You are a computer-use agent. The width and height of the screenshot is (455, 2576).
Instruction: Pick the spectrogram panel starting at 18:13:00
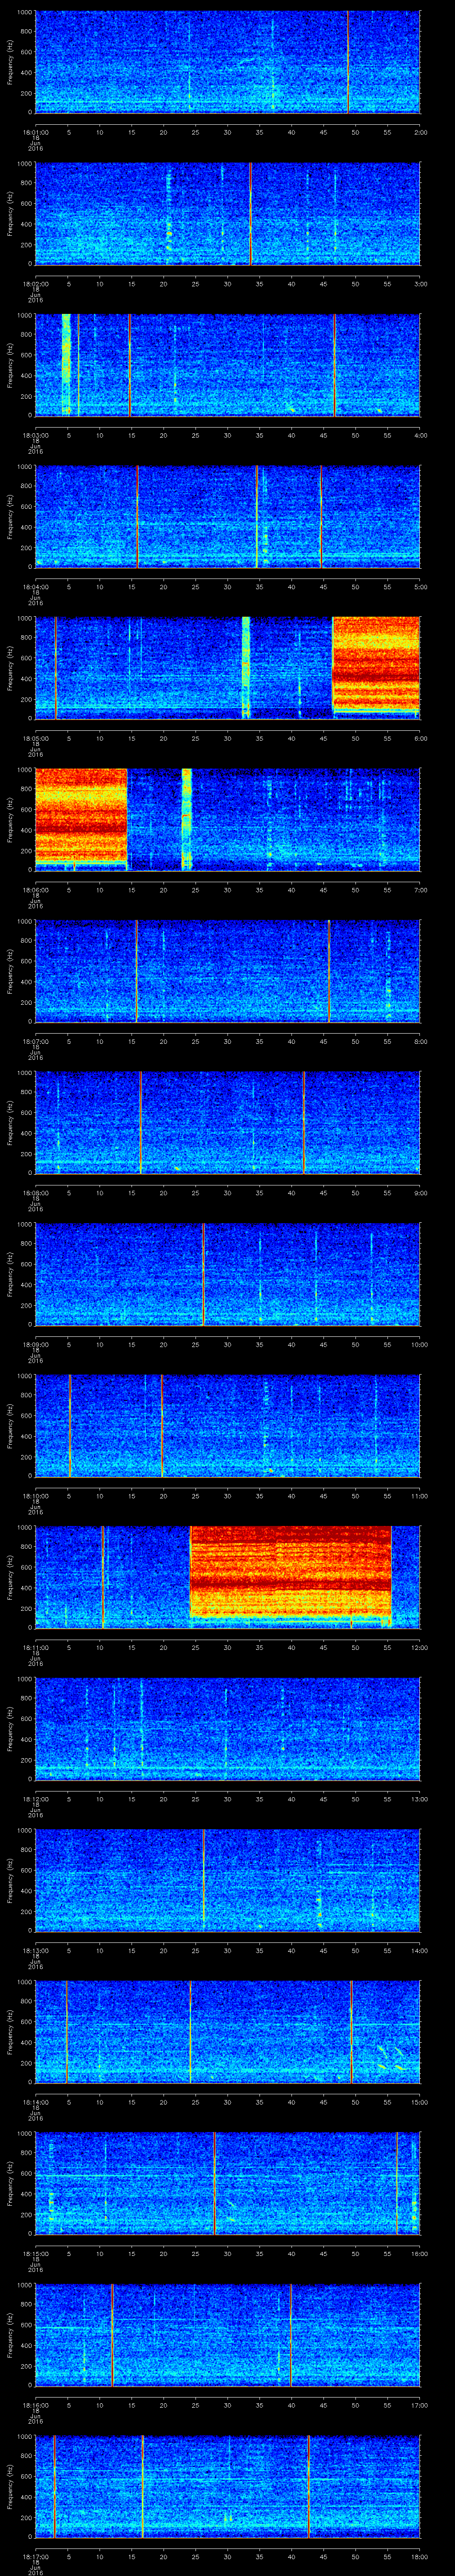pyautogui.click(x=227, y=1880)
